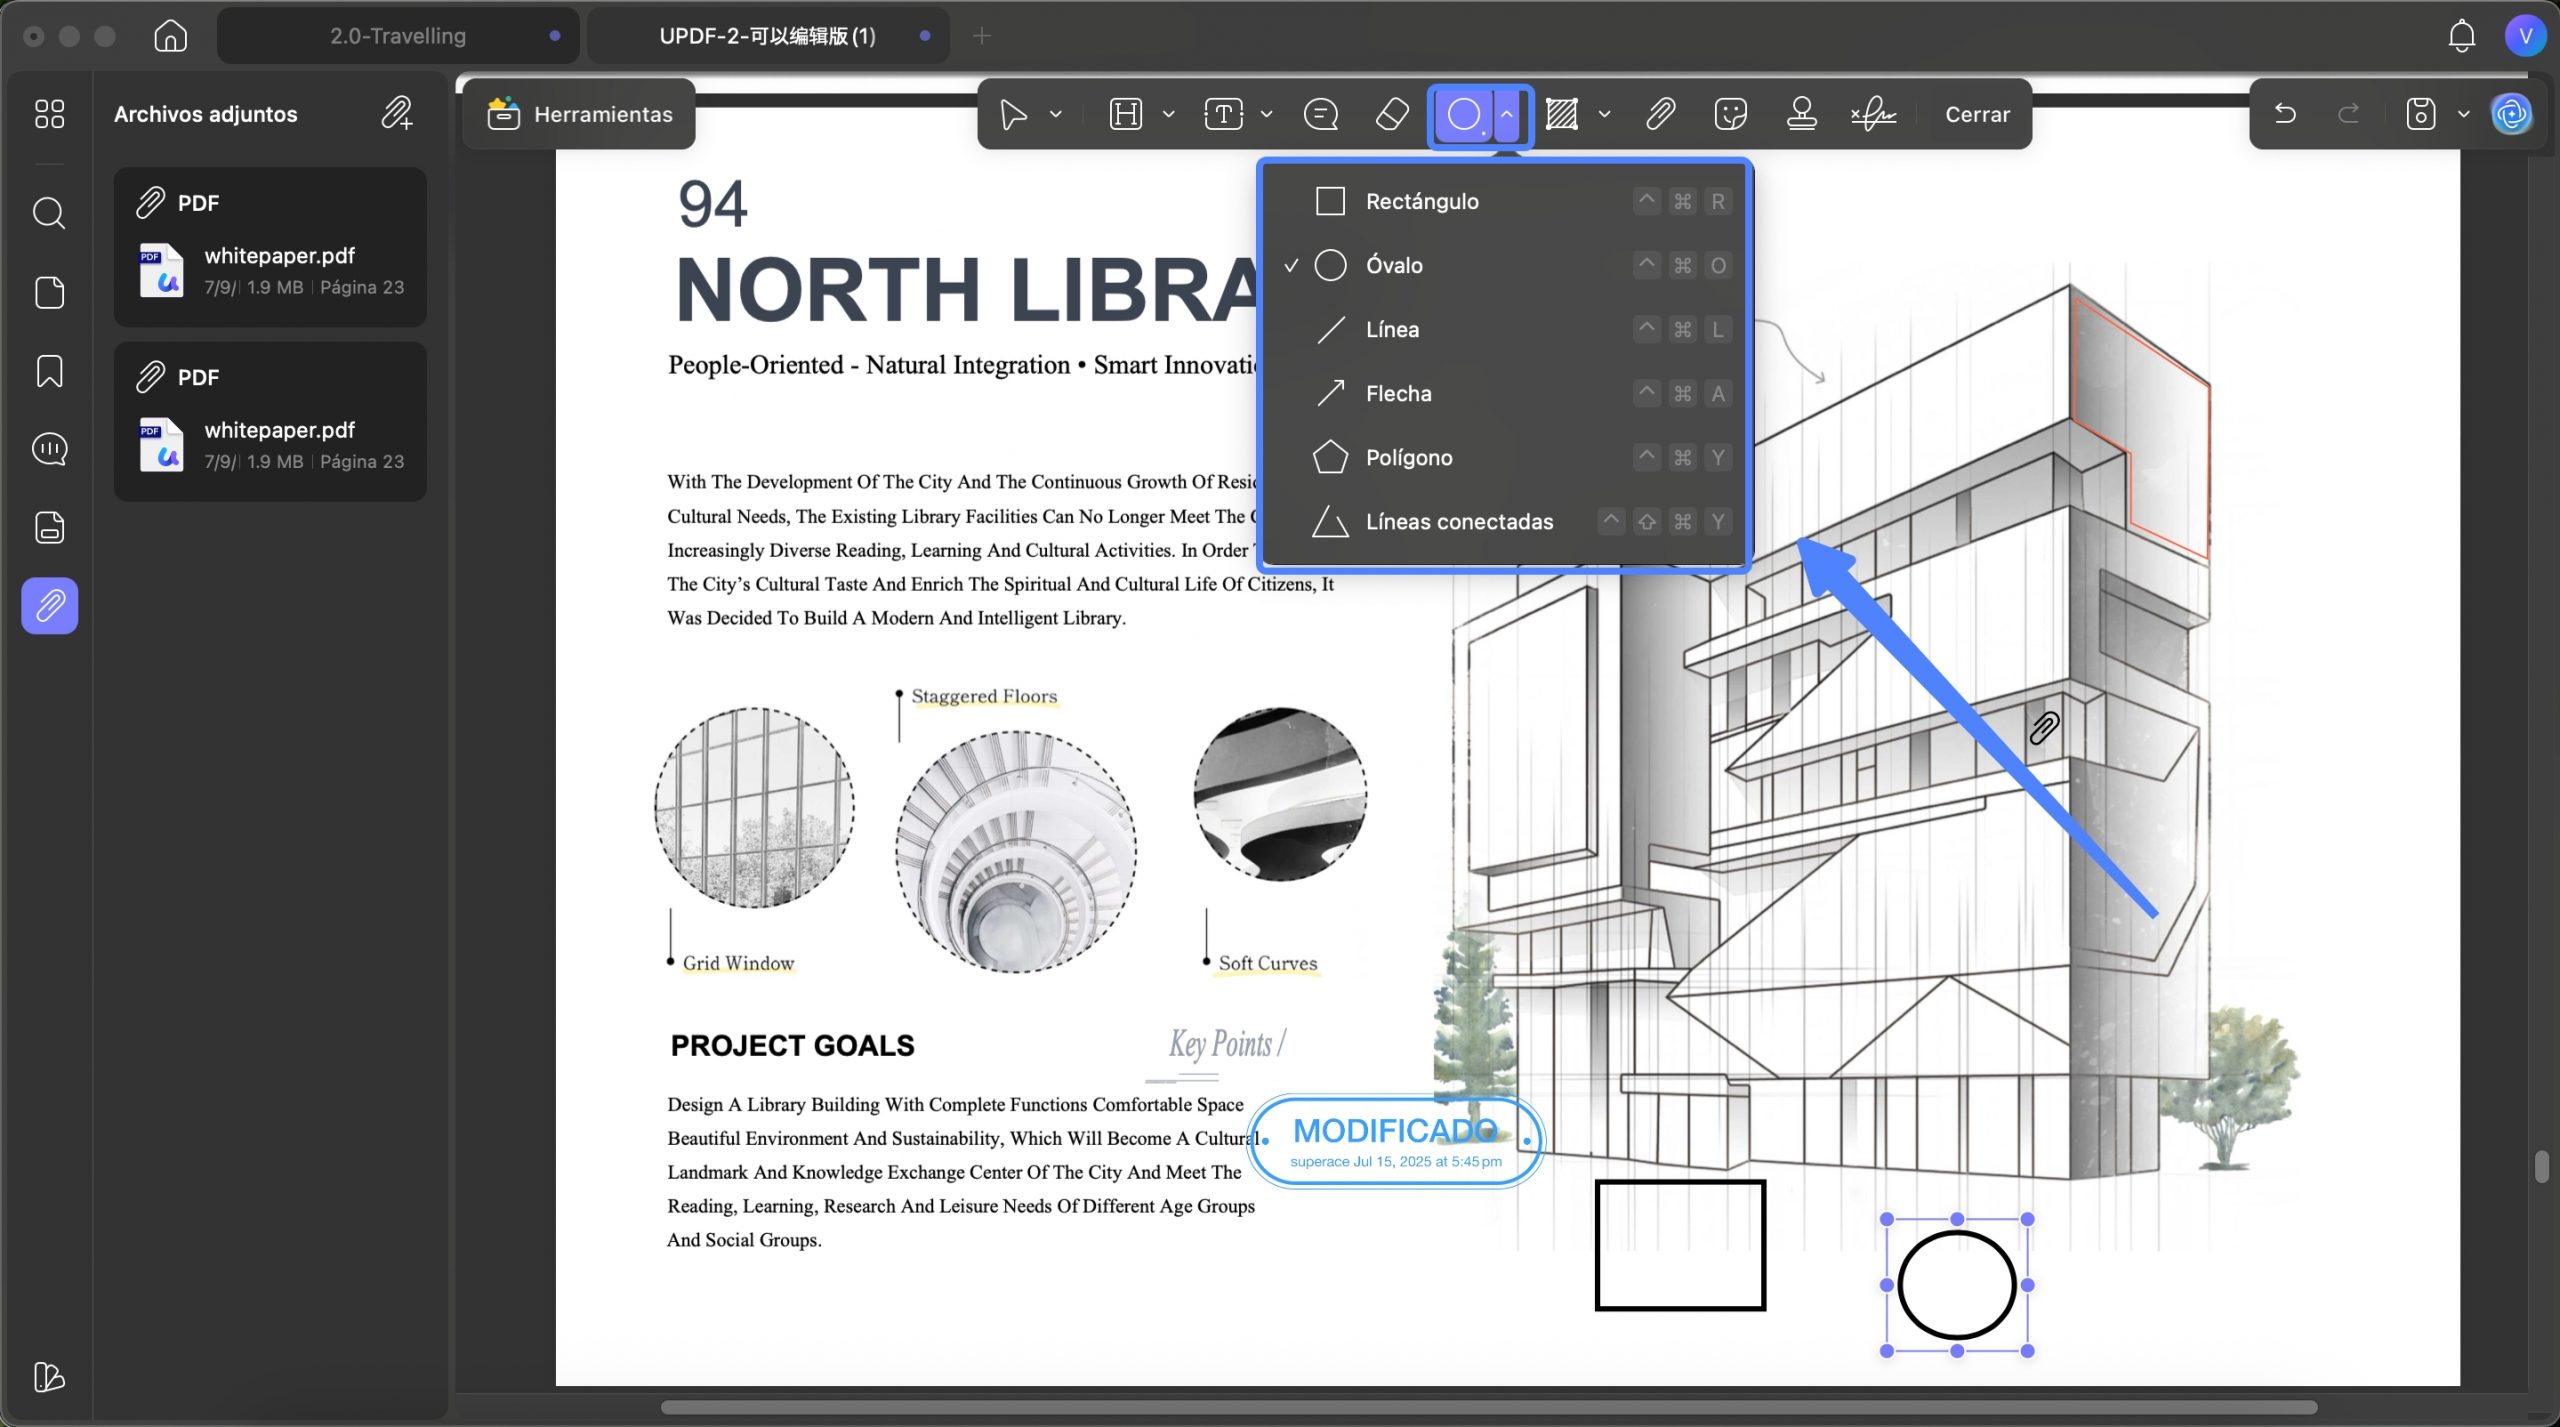The image size is (2560, 1427).
Task: Collapse the shape tool dropdown arrow
Action: click(x=1507, y=114)
